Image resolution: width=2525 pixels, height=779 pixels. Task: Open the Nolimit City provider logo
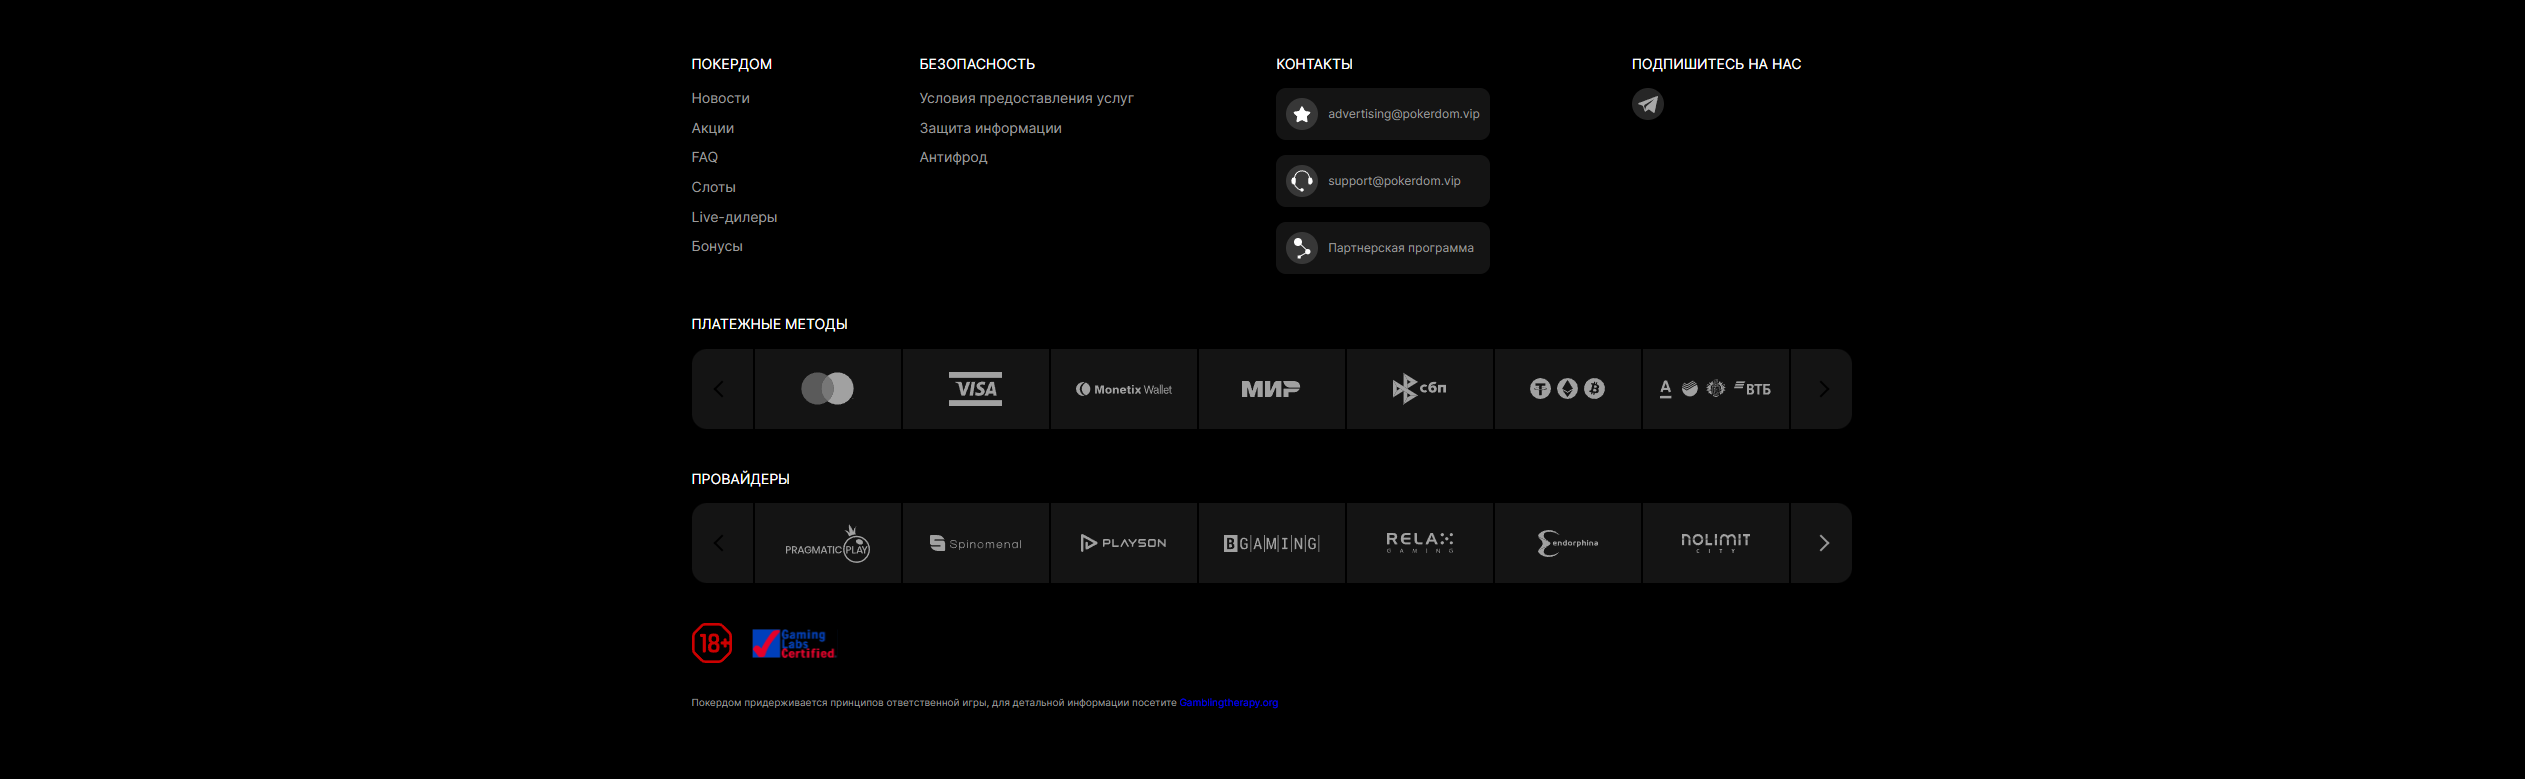coord(1716,543)
